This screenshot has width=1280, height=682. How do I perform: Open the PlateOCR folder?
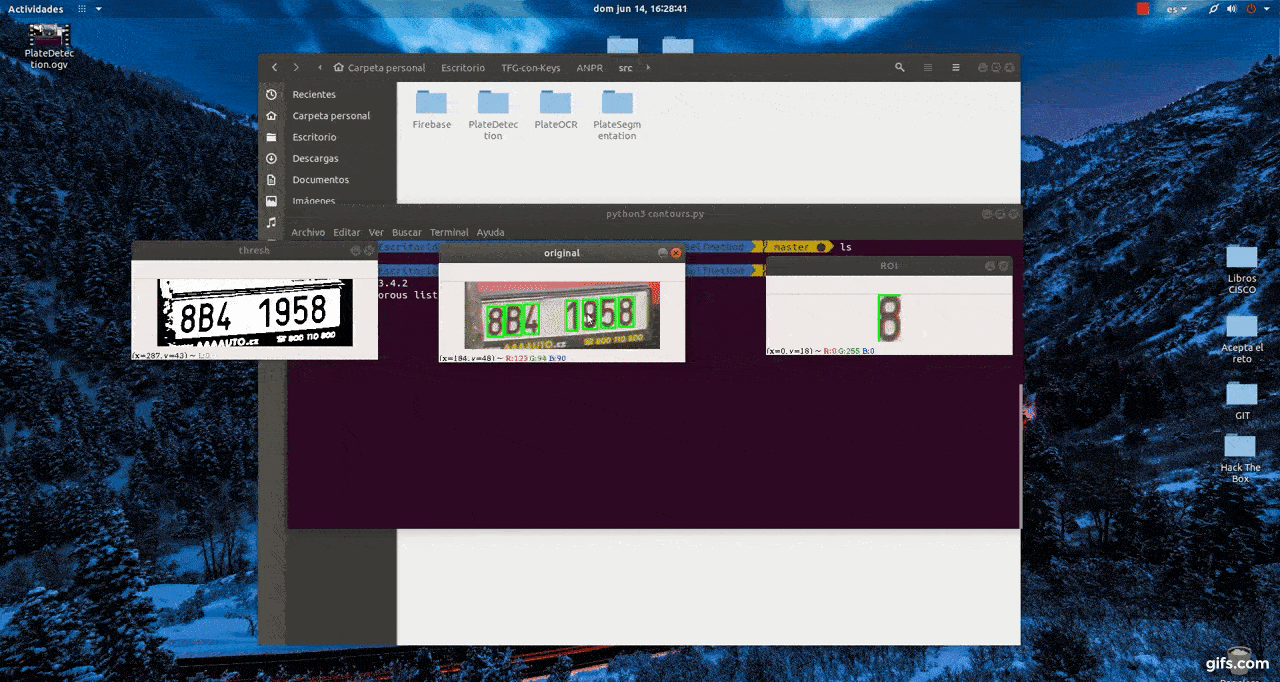556,109
